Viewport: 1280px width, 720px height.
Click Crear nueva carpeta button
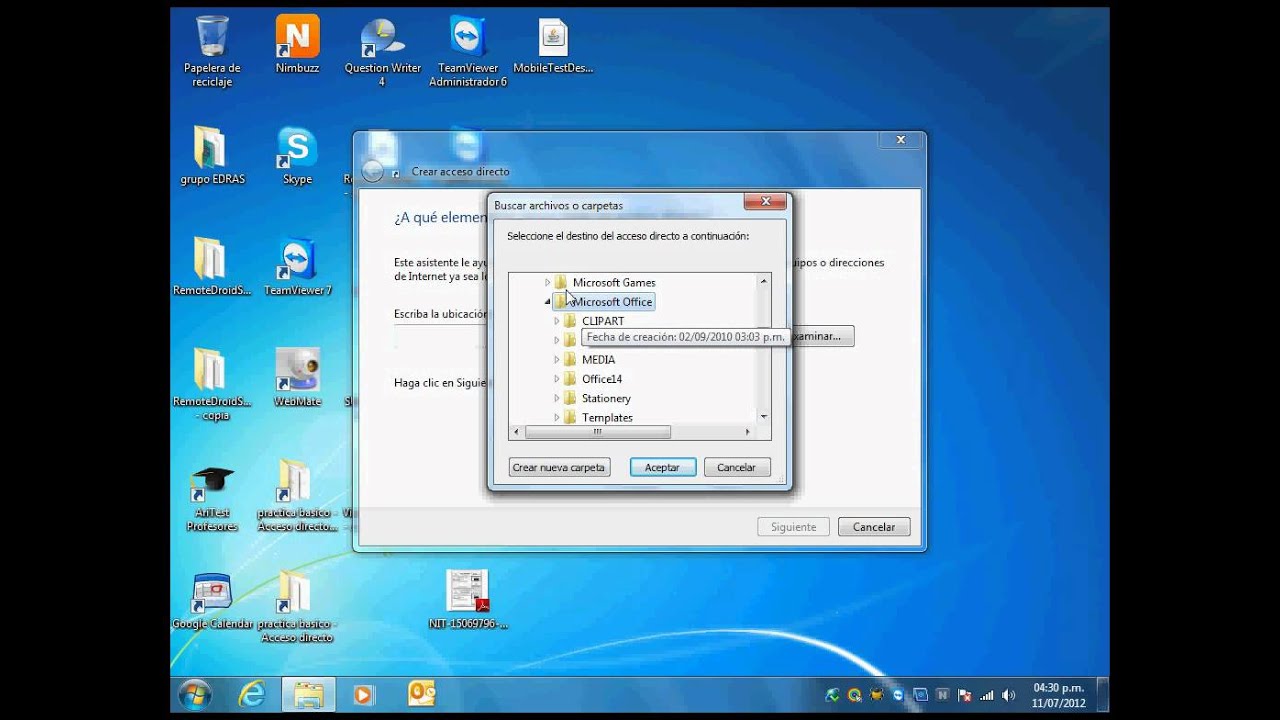pyautogui.click(x=559, y=467)
